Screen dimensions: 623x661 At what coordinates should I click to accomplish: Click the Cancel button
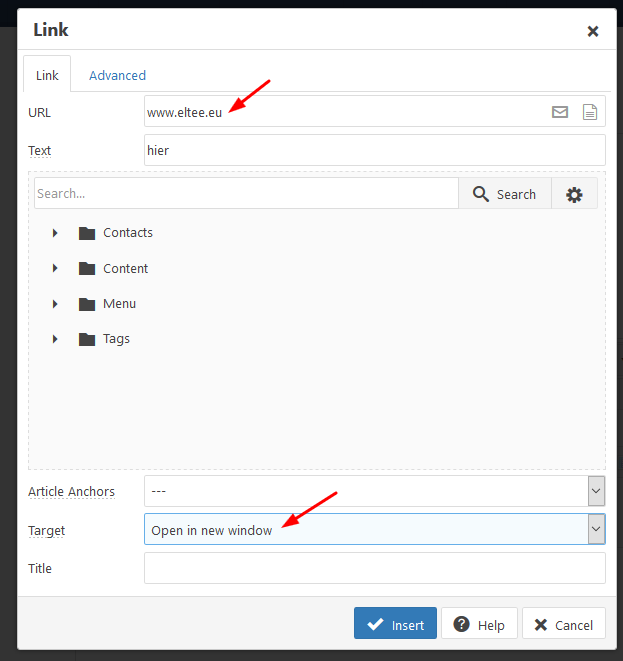(x=564, y=625)
